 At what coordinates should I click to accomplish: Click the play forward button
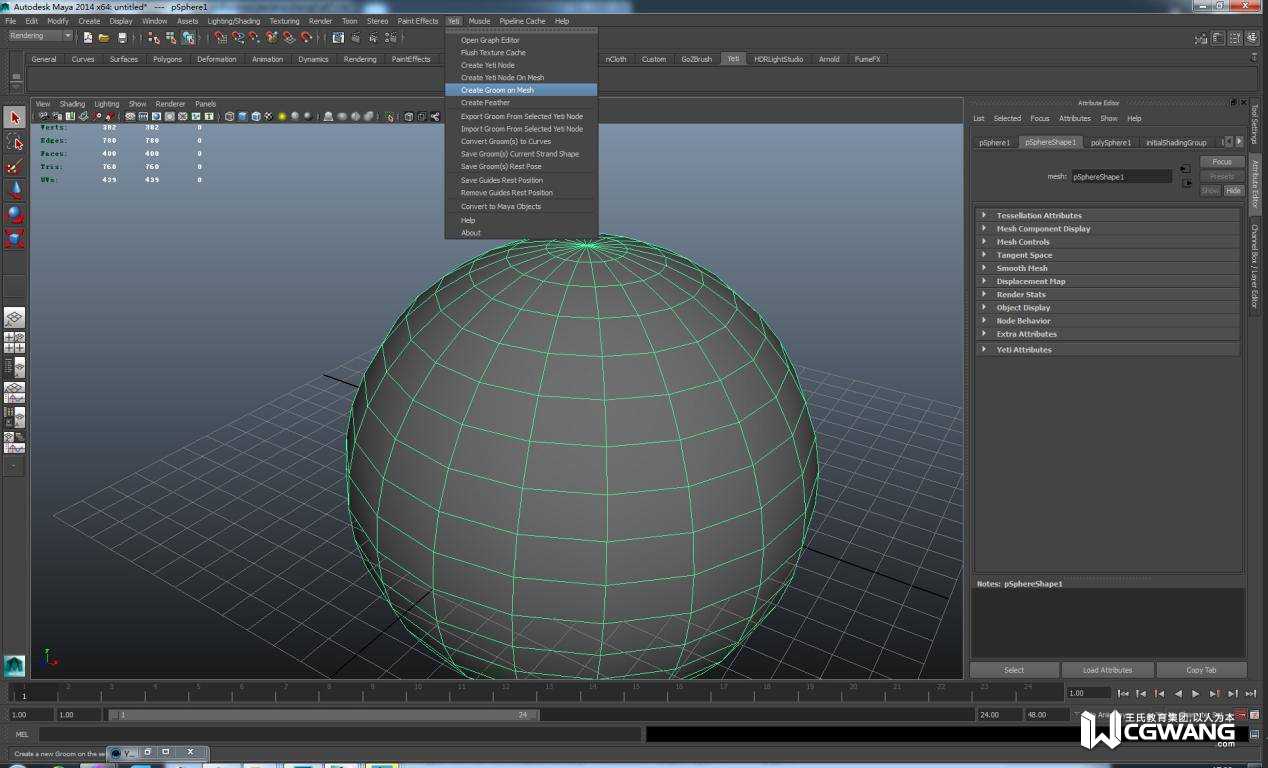[1195, 693]
